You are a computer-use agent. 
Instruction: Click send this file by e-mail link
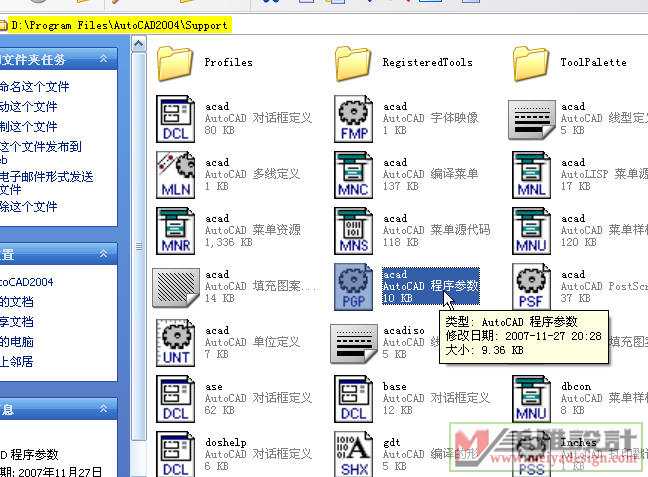pos(47,183)
